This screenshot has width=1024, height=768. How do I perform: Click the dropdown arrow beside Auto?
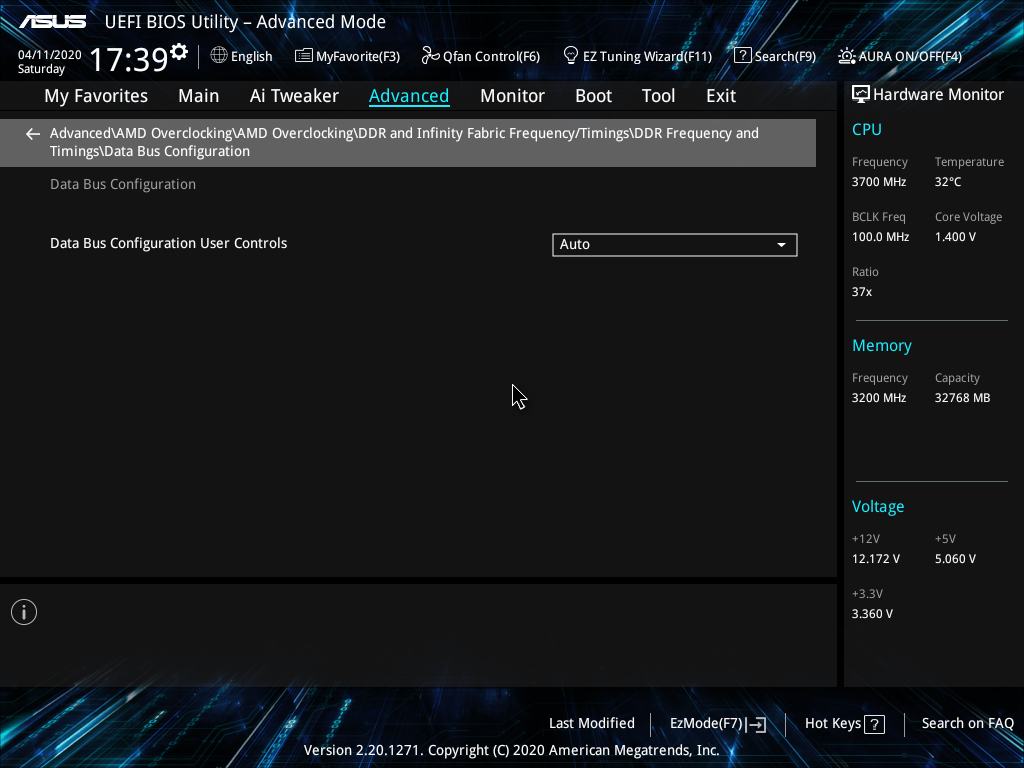[x=781, y=245]
